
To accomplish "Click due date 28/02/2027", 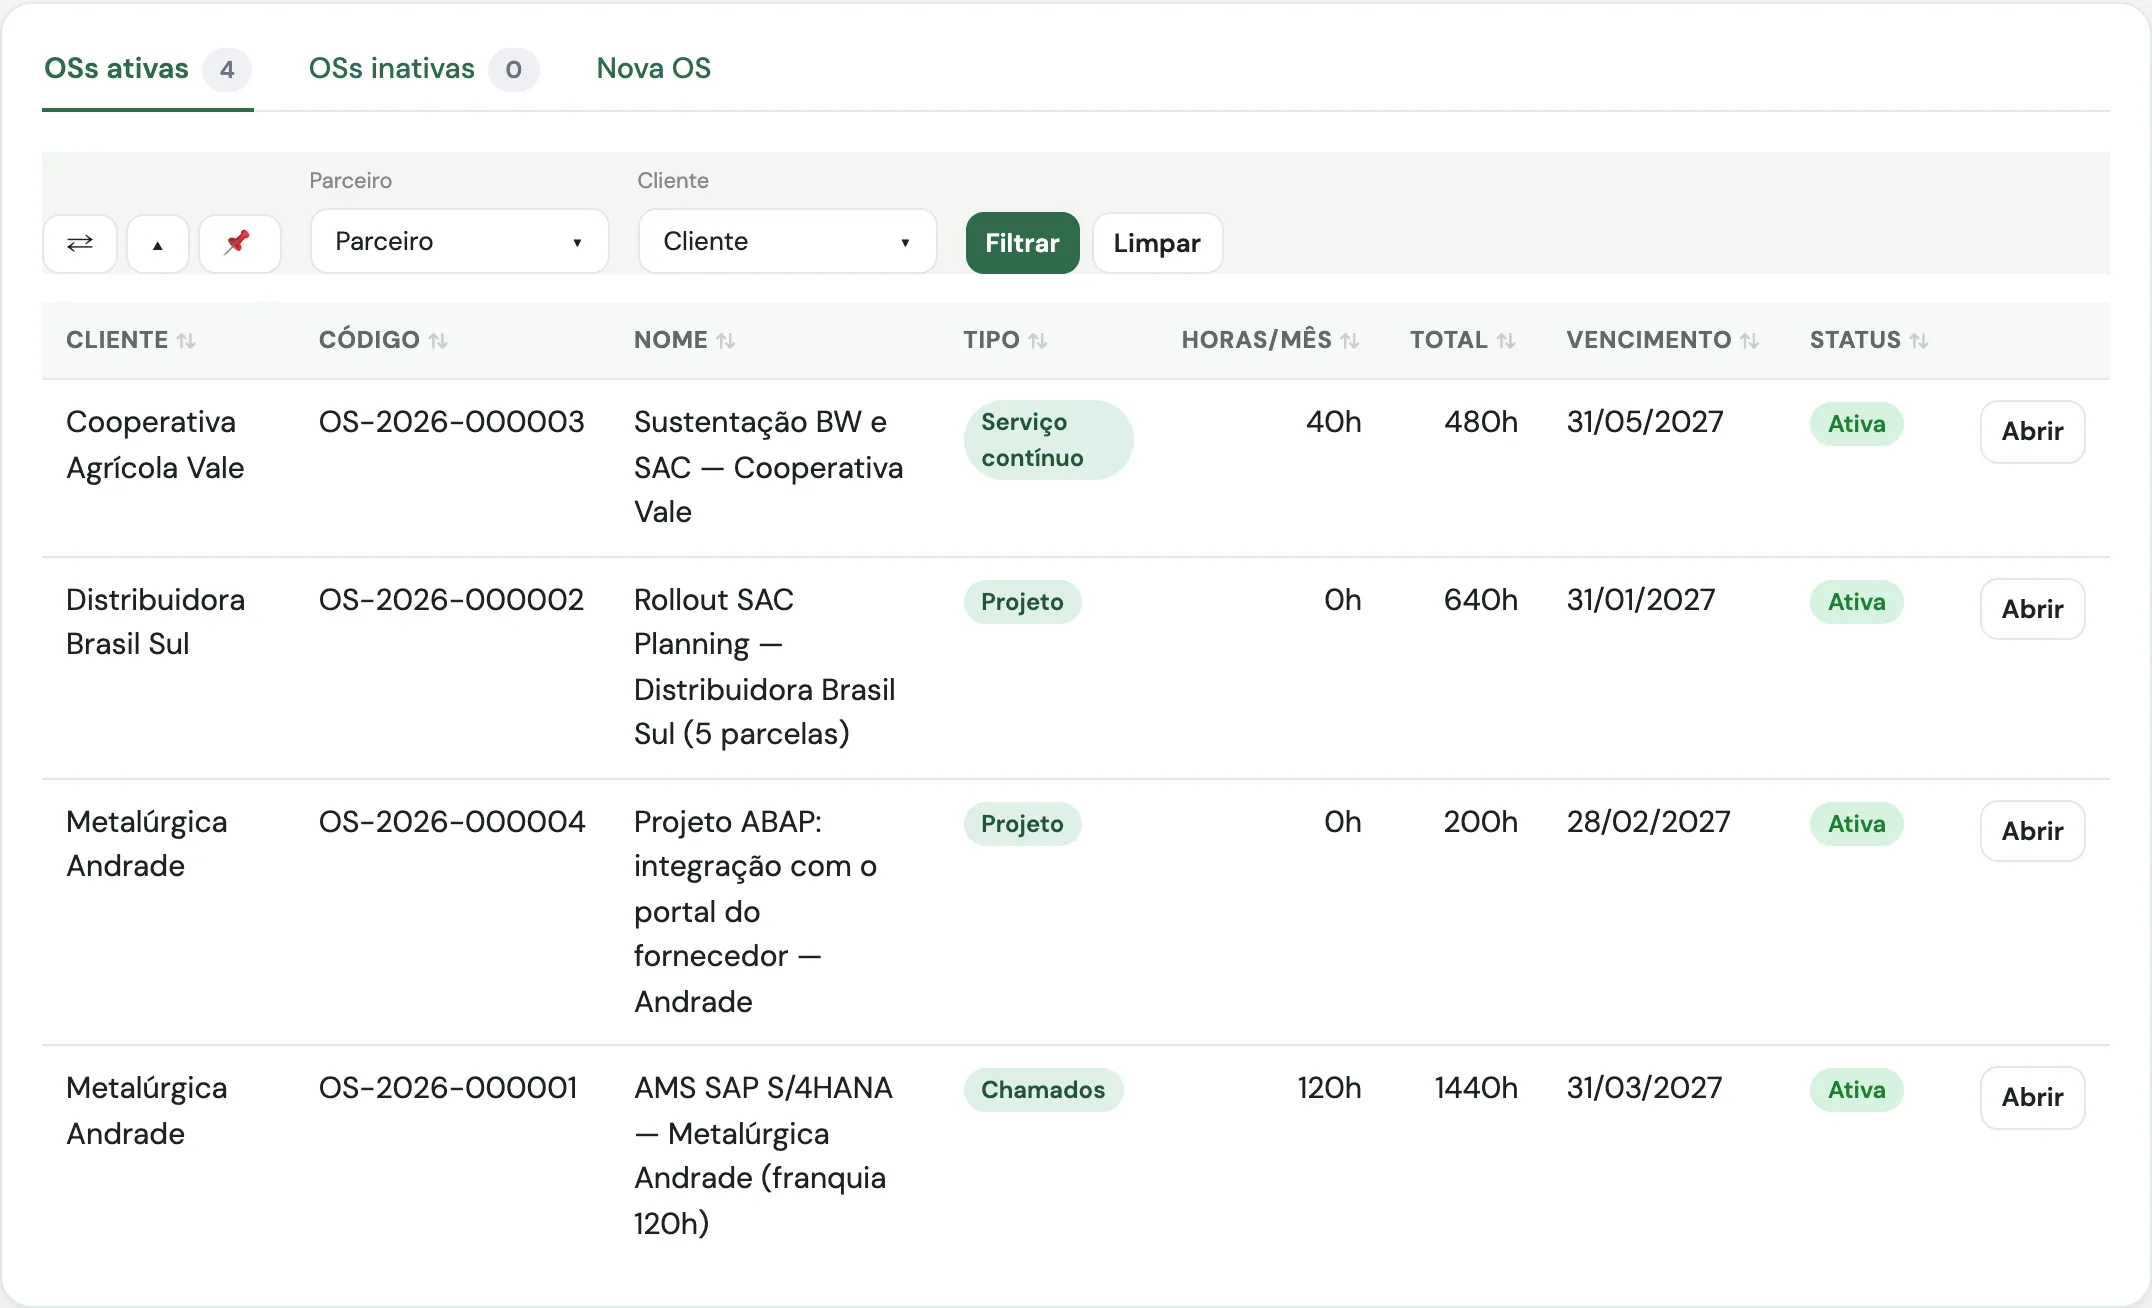I will pyautogui.click(x=1648, y=822).
